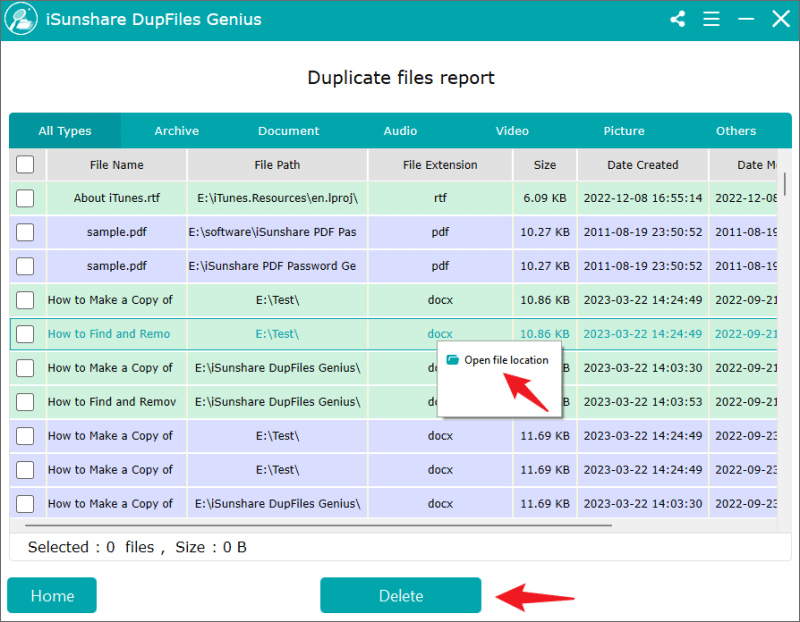This screenshot has width=800, height=622.
Task: Check the box for About iTunes.rtf
Action: click(25, 198)
